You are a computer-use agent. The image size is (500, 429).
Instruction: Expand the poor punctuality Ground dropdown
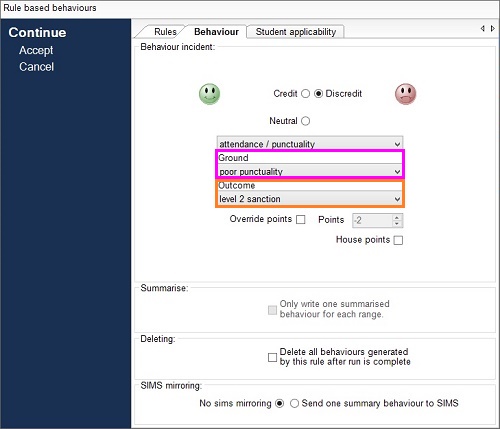(x=310, y=171)
